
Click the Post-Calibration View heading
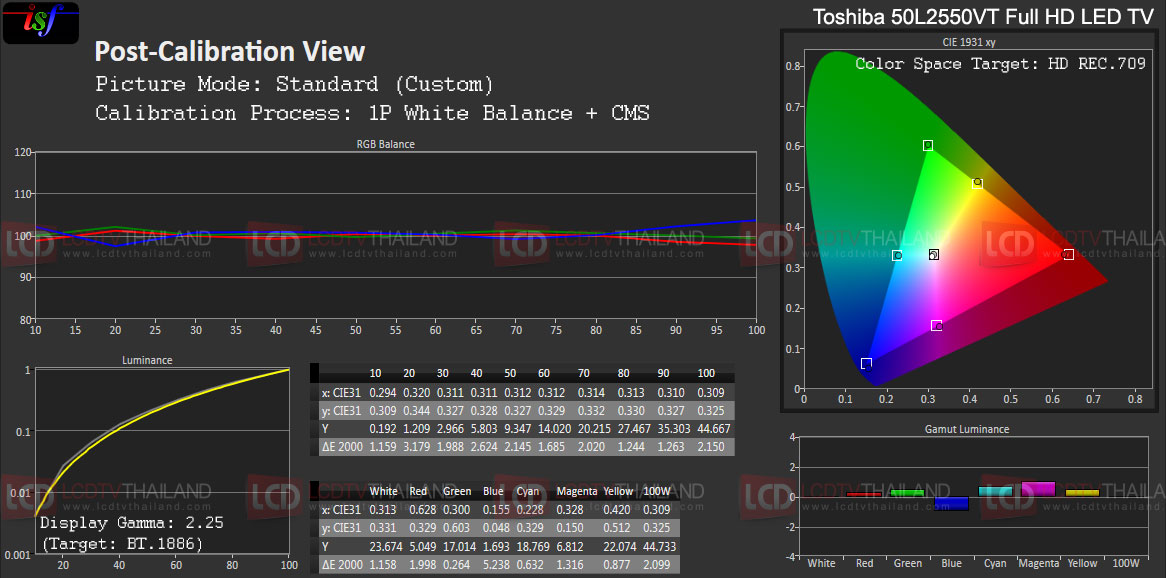point(230,51)
